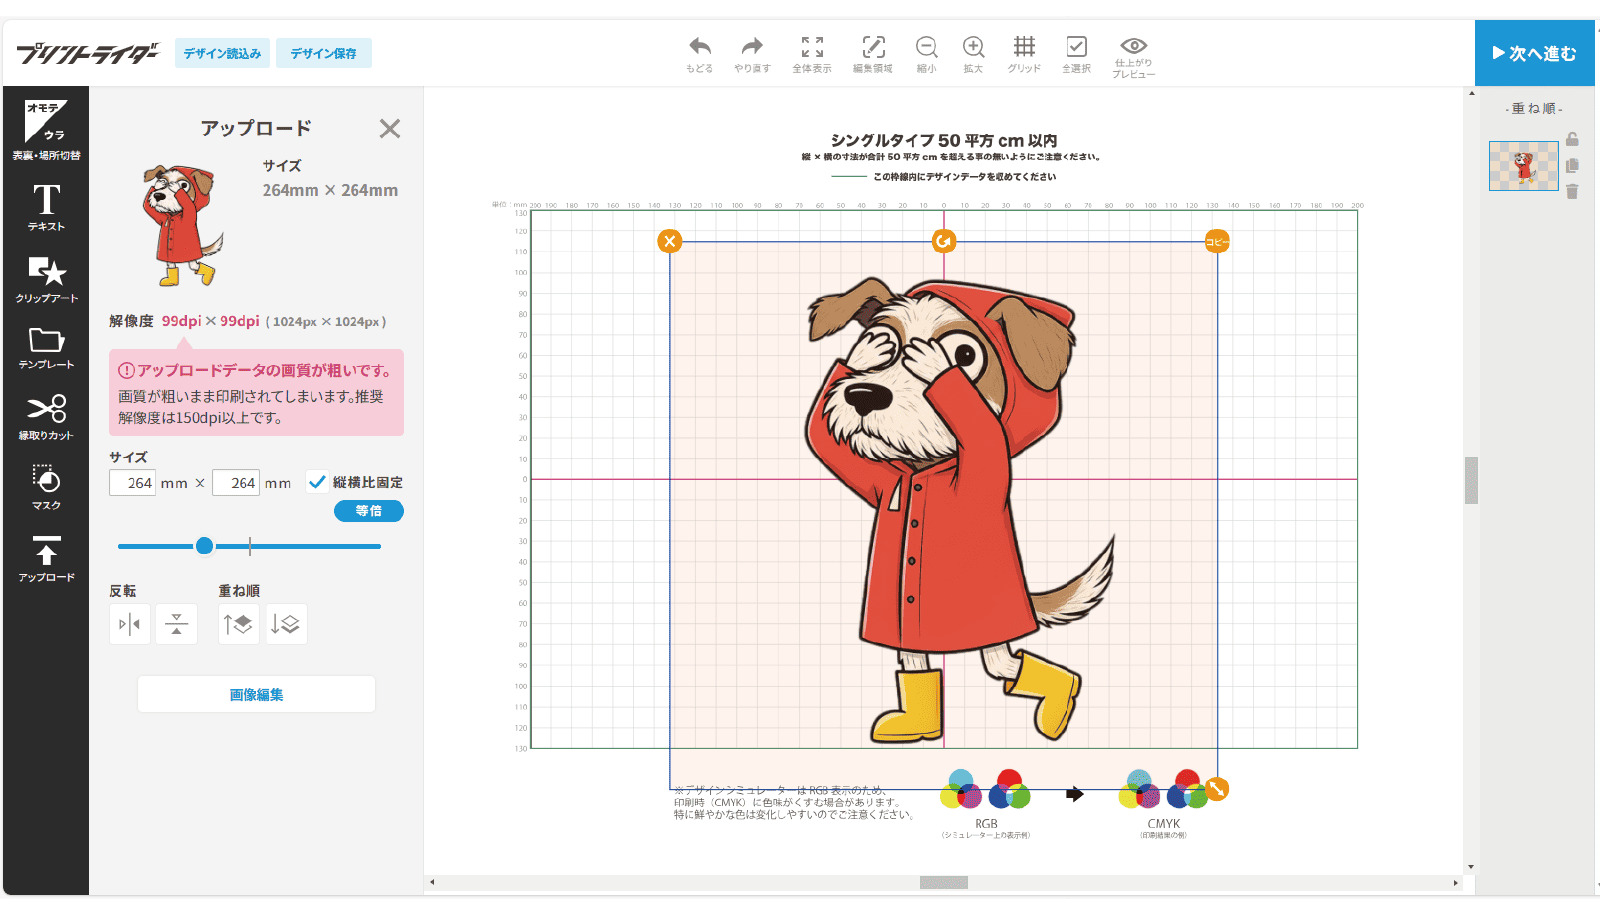Viewport: 1600px width, 915px height.
Task: Click the width input field showing 264
Action: (x=133, y=483)
